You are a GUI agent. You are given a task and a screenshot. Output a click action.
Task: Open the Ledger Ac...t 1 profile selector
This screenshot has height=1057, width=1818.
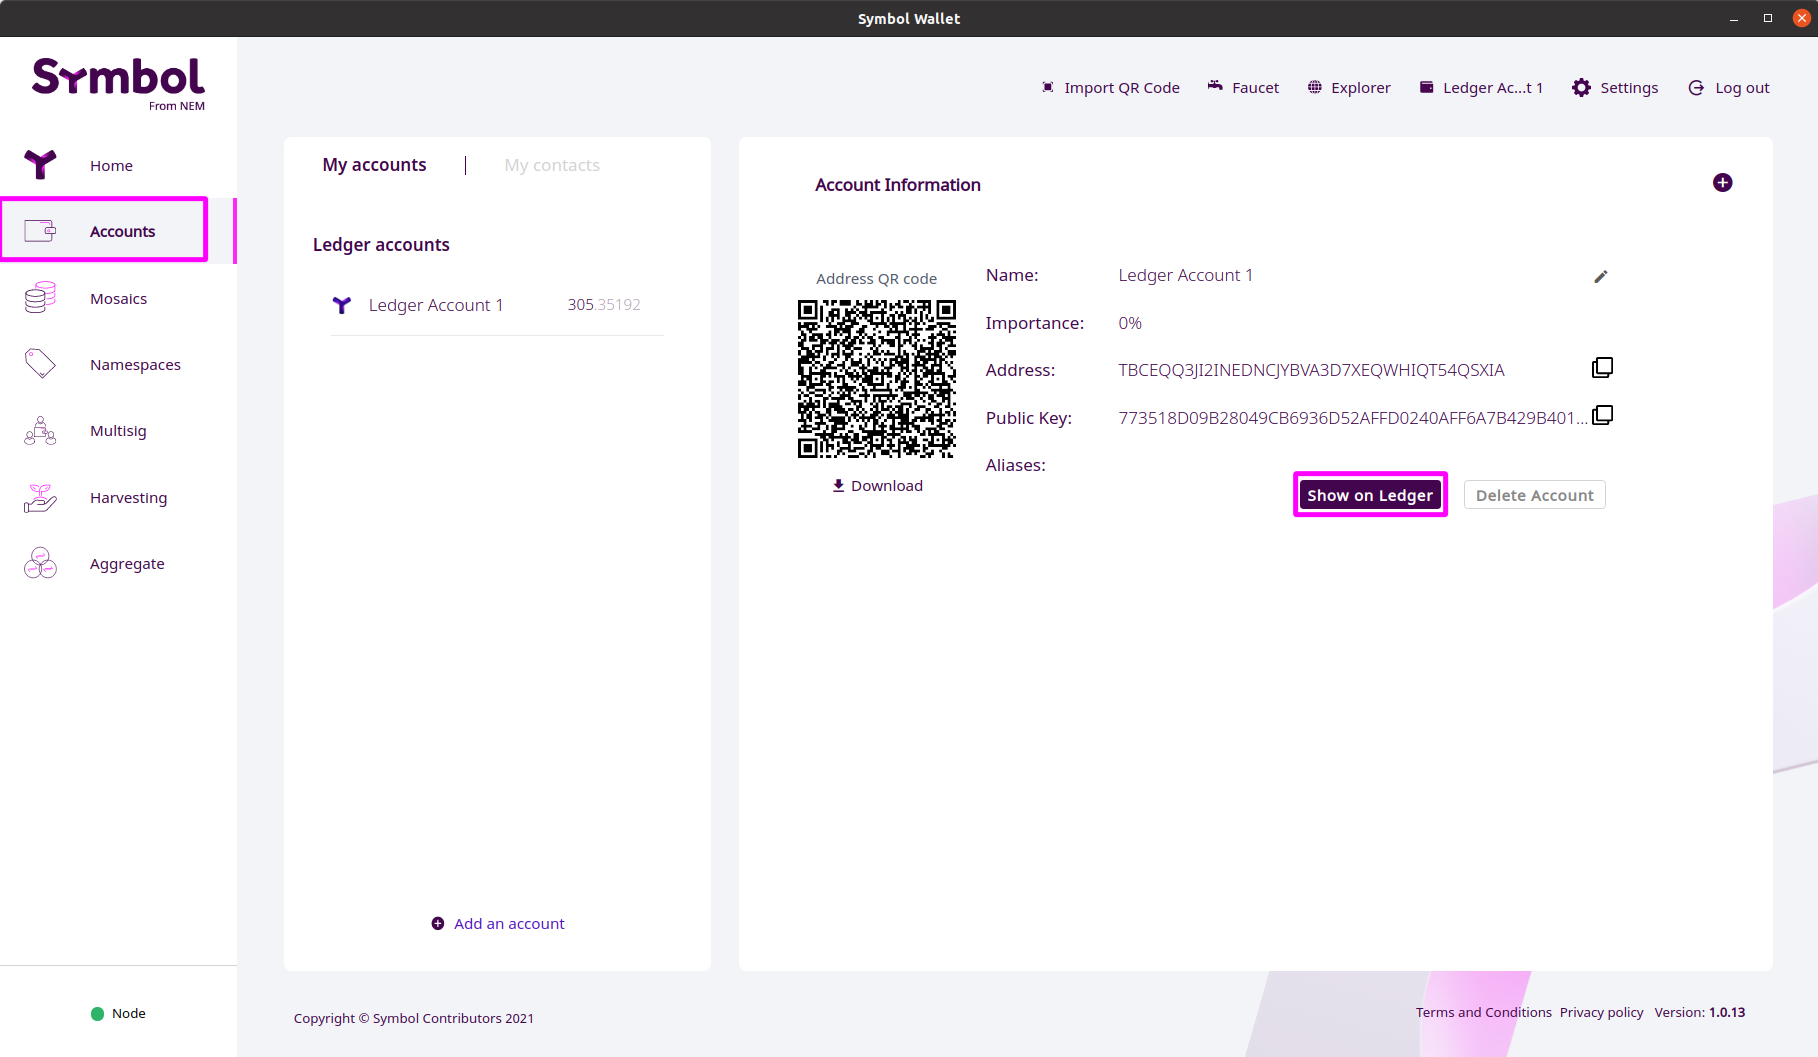click(x=1481, y=87)
